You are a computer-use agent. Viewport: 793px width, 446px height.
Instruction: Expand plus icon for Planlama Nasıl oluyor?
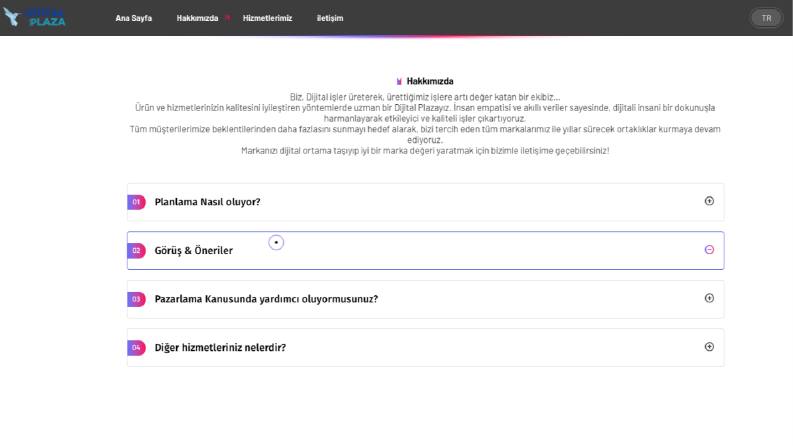[709, 201]
